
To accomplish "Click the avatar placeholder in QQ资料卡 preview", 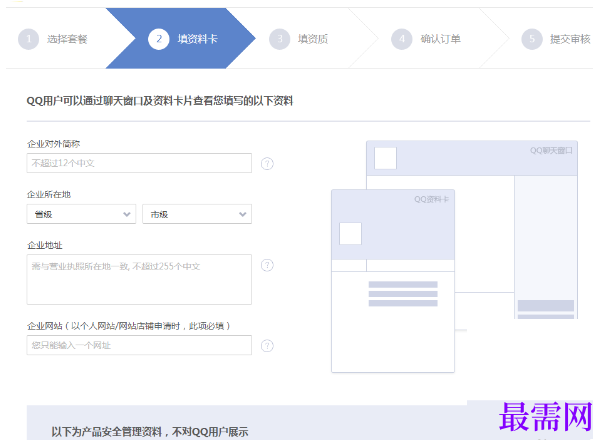I will pyautogui.click(x=350, y=233).
